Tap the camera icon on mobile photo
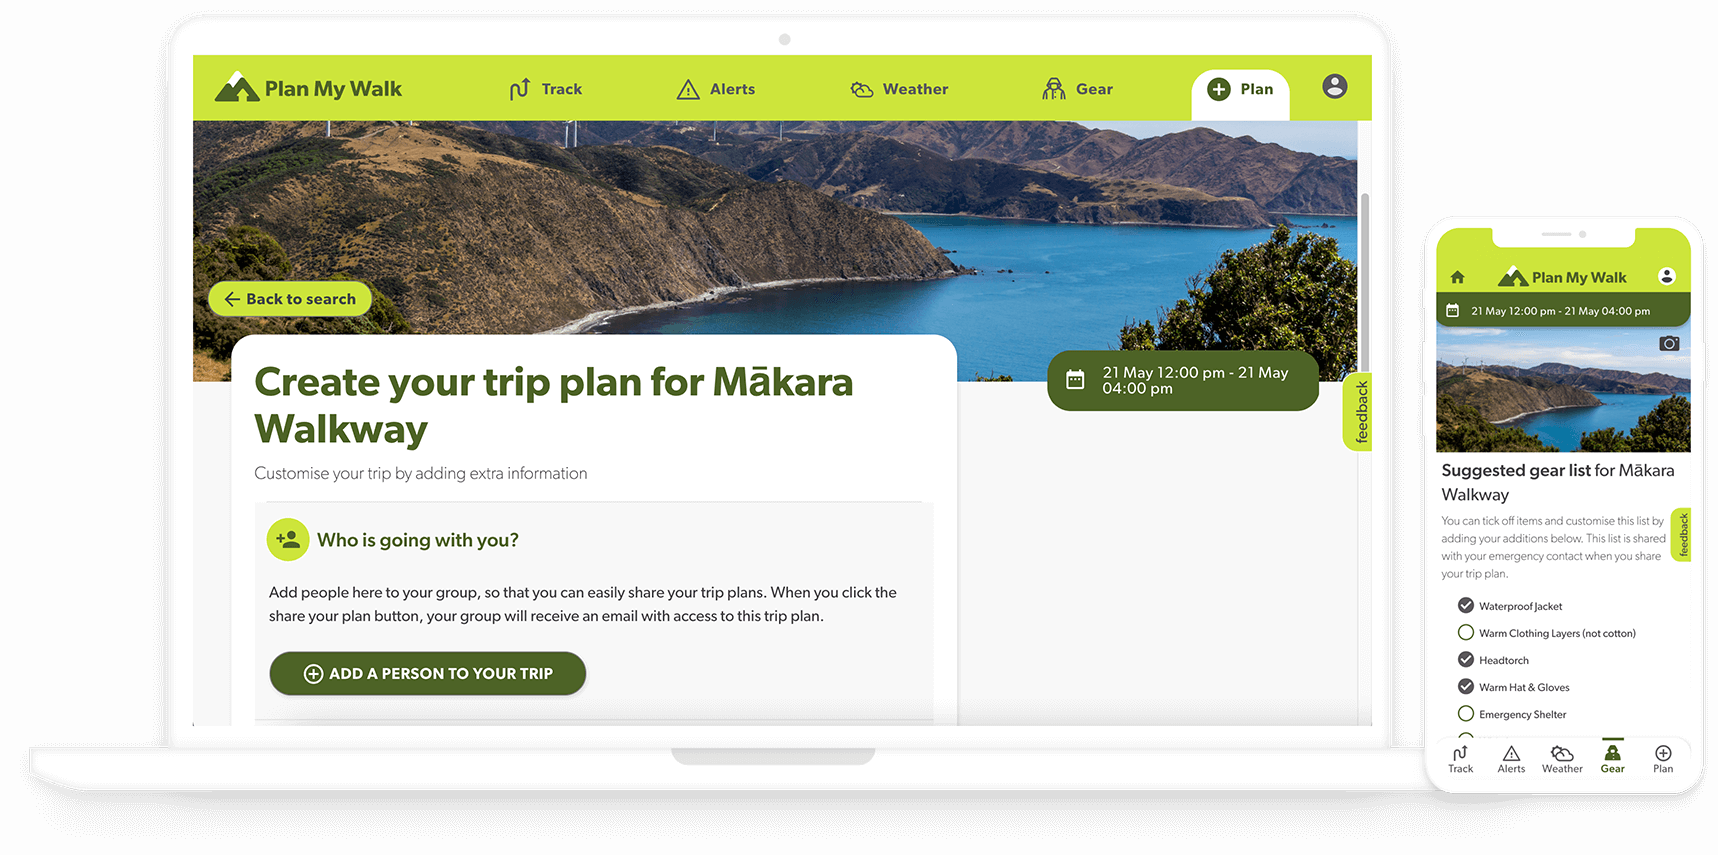 (x=1669, y=343)
